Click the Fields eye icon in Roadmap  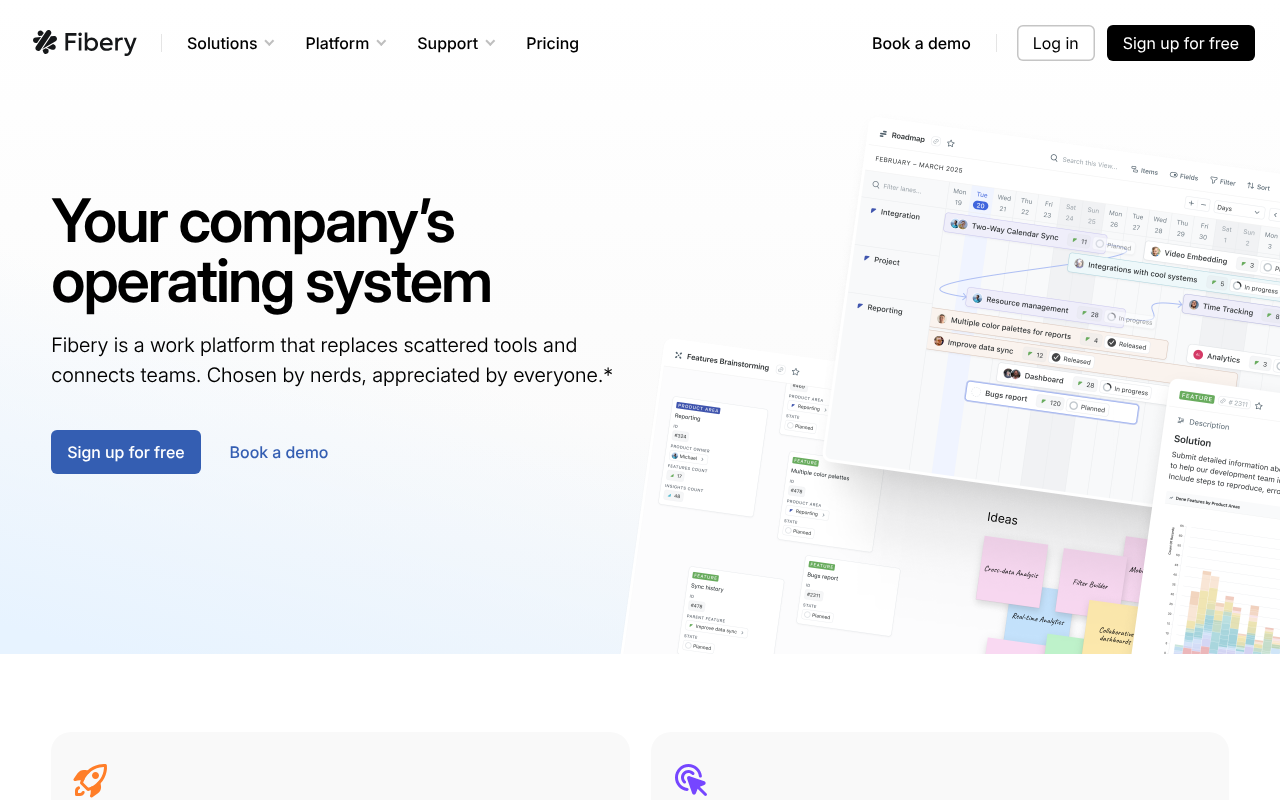1173,175
